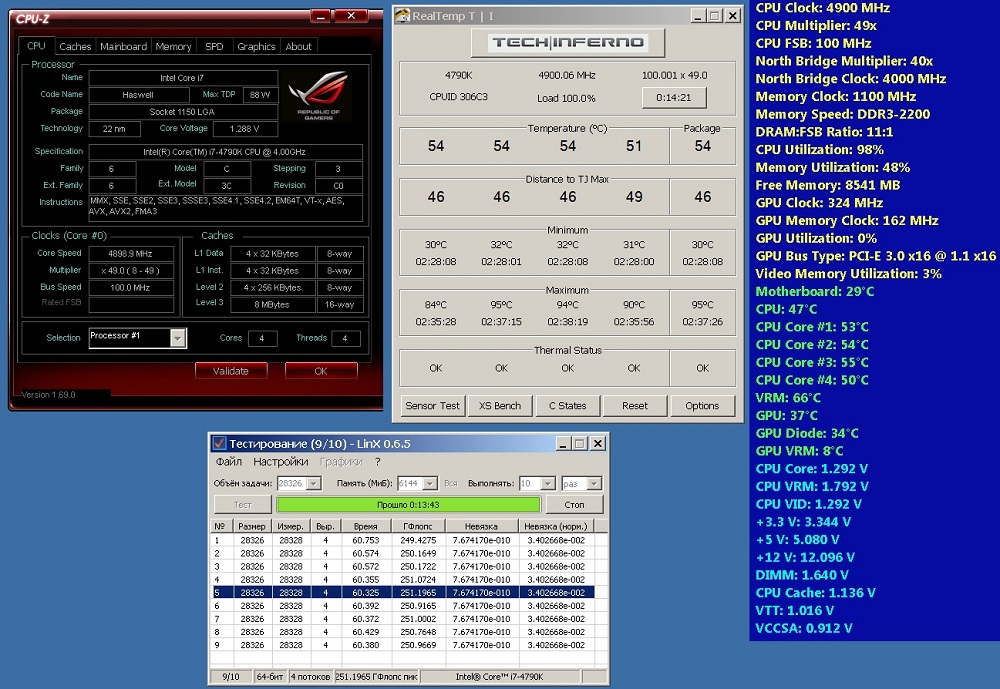Screen dimensions: 1000x689
Task: Select result row 1 with 249.4275 GFlops
Action: (403, 540)
